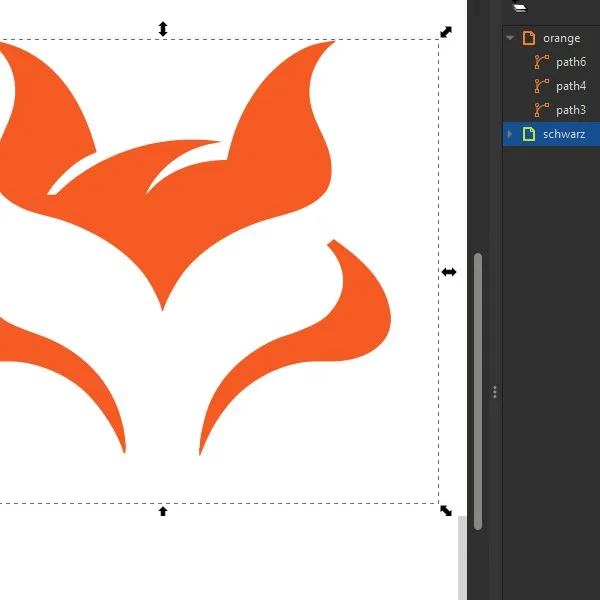
Task: Click the green schwarz layer icon
Action: point(529,134)
